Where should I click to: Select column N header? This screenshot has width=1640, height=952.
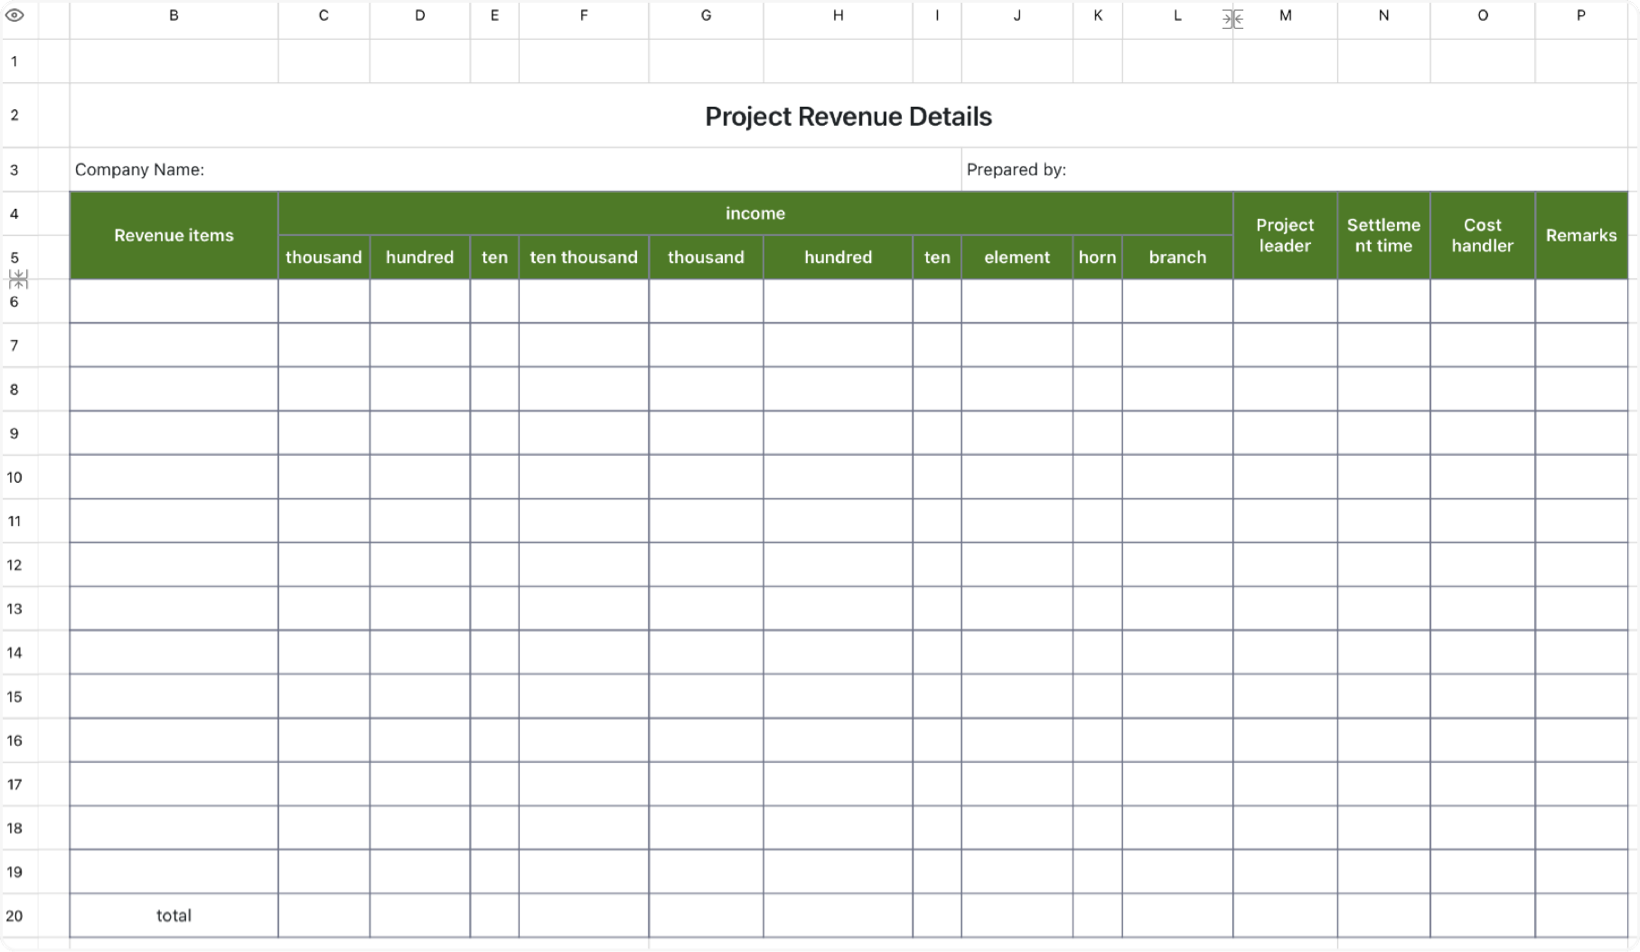click(x=1384, y=16)
